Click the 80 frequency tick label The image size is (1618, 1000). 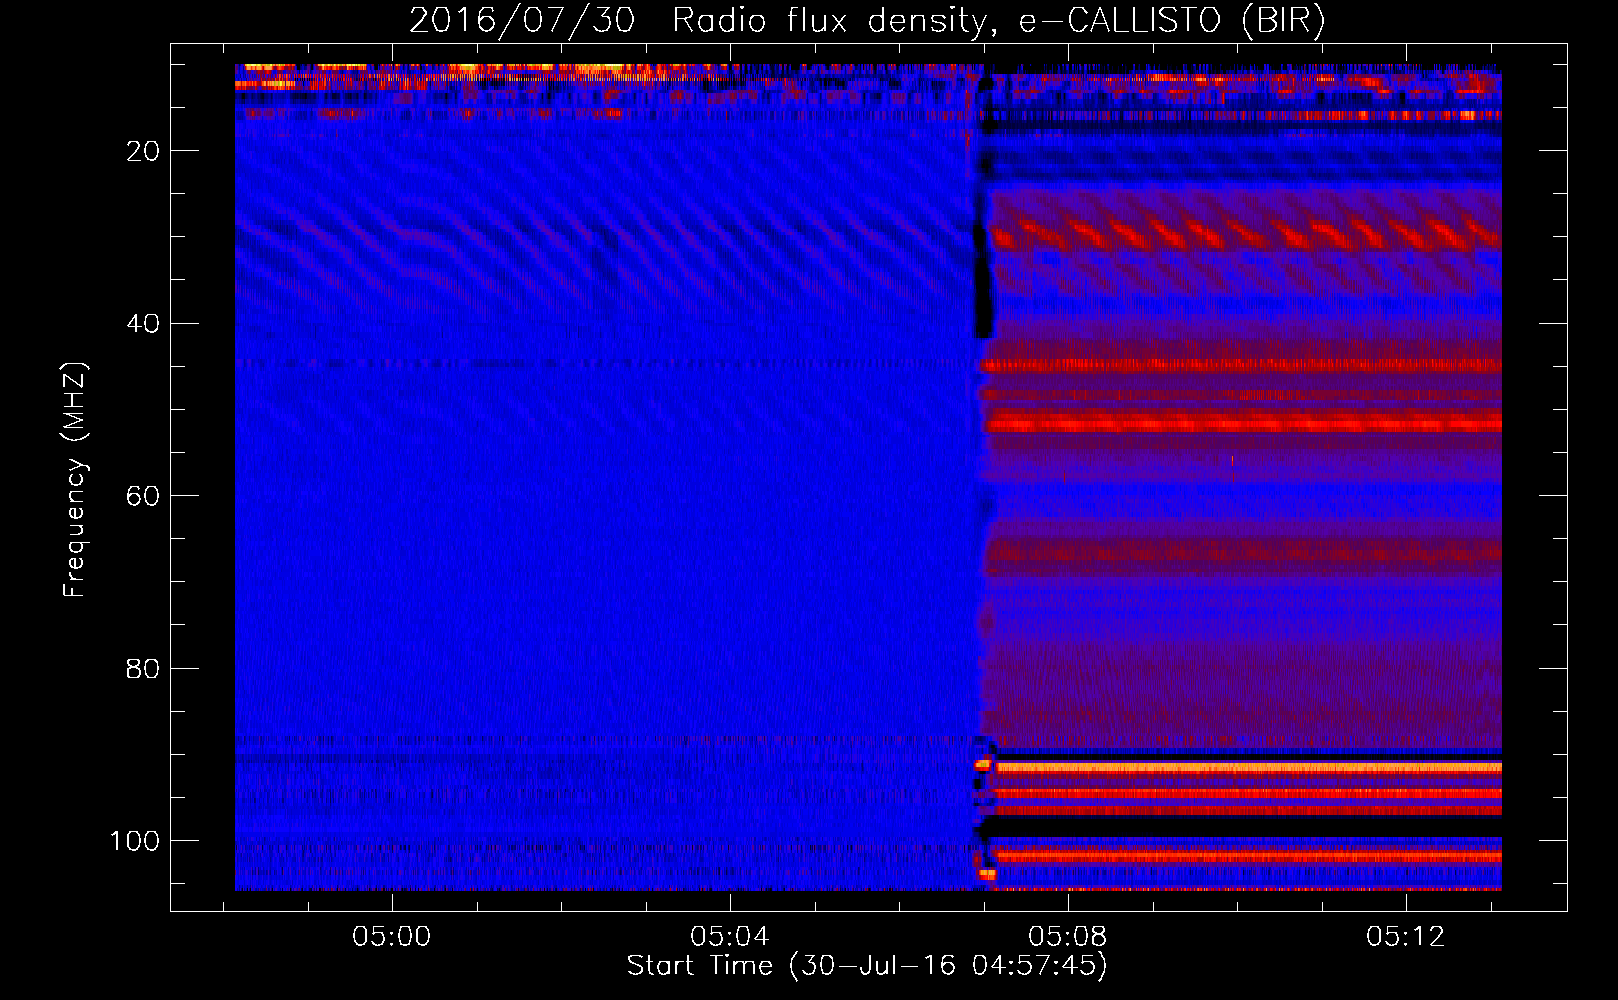[144, 668]
